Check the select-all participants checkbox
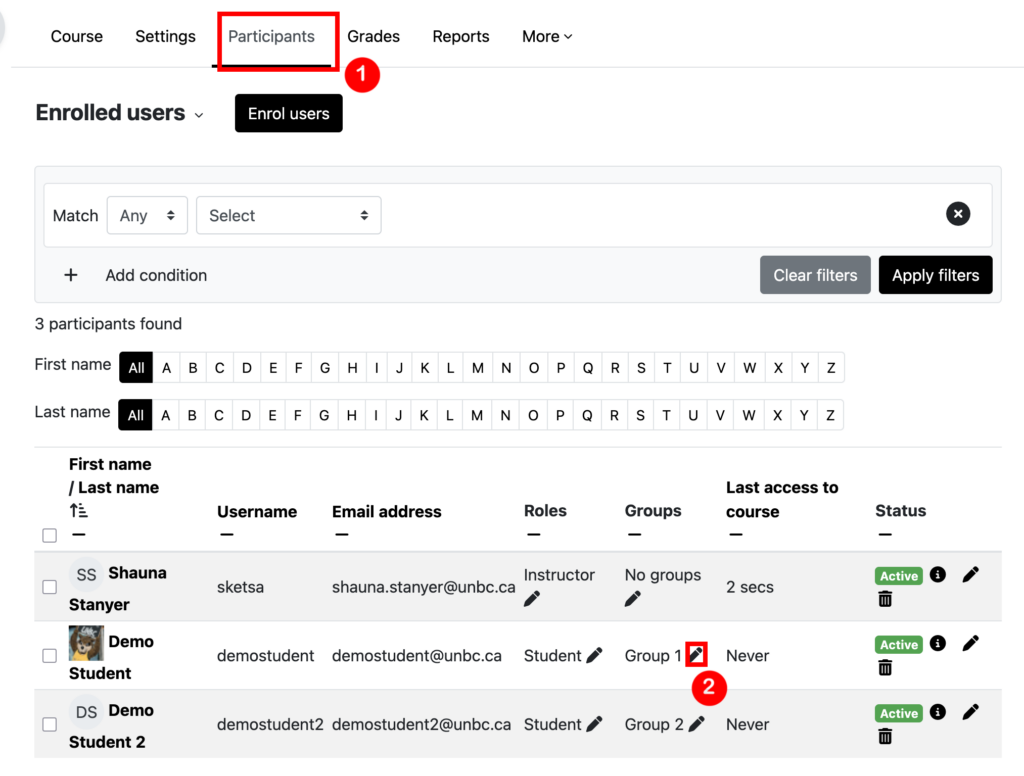Image resolution: width=1024 pixels, height=776 pixels. click(50, 536)
